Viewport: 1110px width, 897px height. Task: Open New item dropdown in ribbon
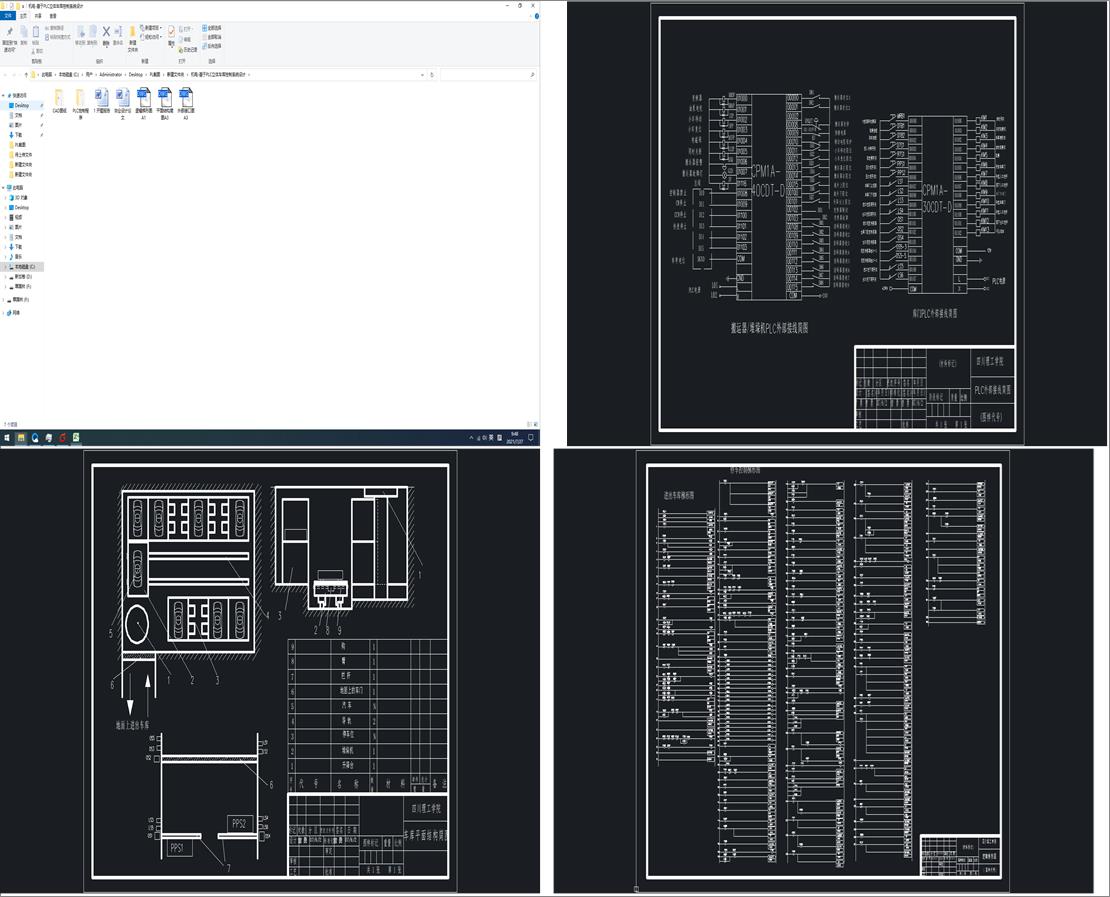click(x=152, y=28)
